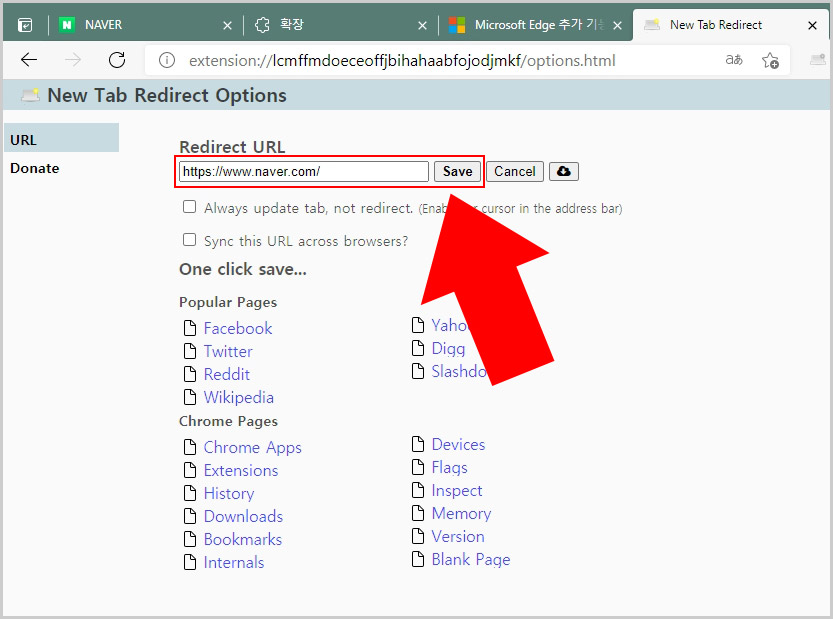Set redirect to Downloads link
The image size is (833, 619).
pyautogui.click(x=243, y=516)
